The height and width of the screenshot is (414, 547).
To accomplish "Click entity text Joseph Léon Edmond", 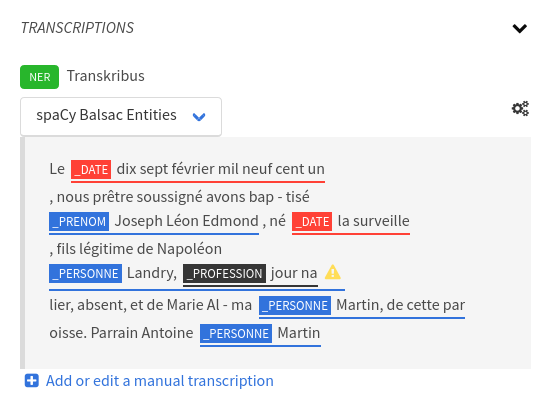I will pos(187,221).
